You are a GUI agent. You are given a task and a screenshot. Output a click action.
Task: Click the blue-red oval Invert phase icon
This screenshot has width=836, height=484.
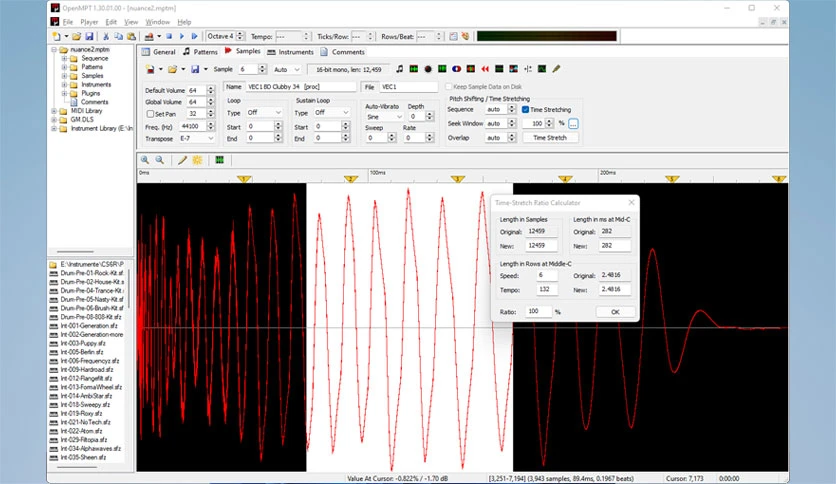(456, 69)
